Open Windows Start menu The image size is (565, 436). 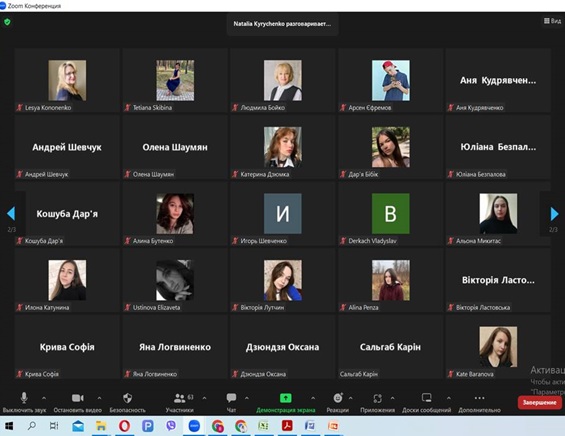tap(9, 426)
